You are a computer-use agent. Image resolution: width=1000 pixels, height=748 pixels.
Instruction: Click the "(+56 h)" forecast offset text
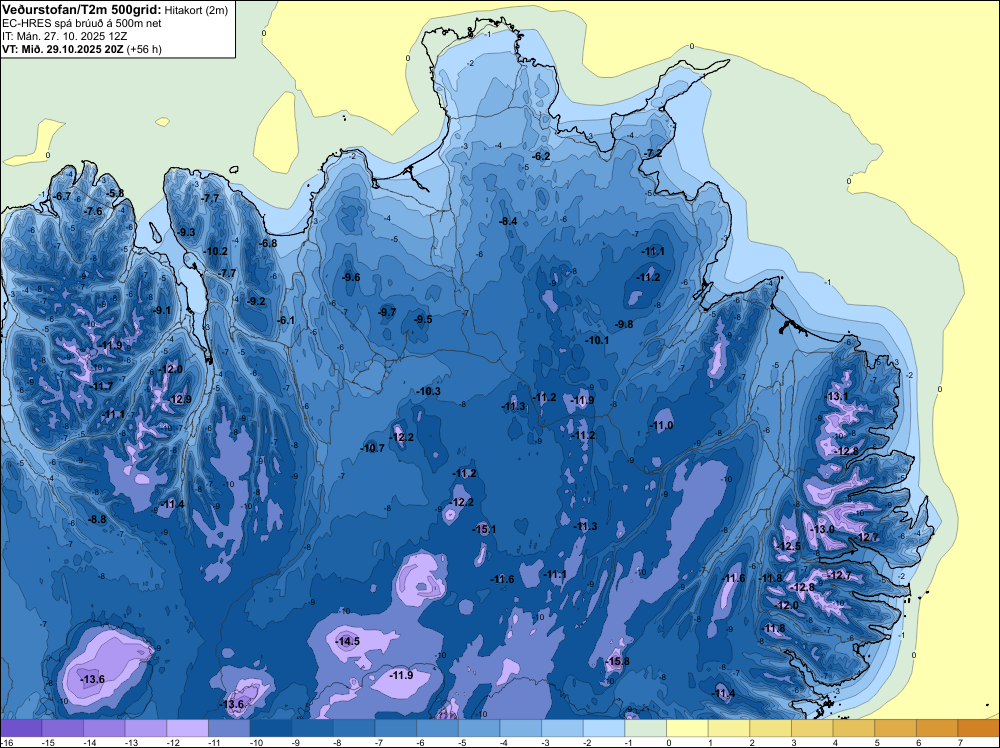click(144, 49)
